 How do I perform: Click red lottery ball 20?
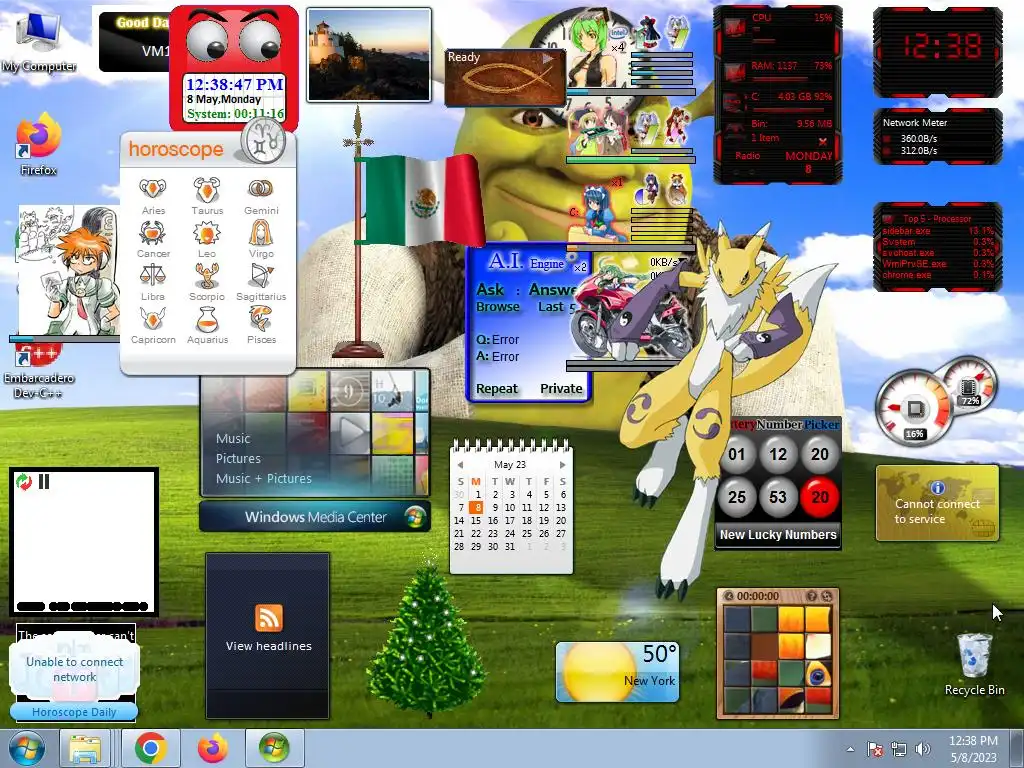coord(820,497)
